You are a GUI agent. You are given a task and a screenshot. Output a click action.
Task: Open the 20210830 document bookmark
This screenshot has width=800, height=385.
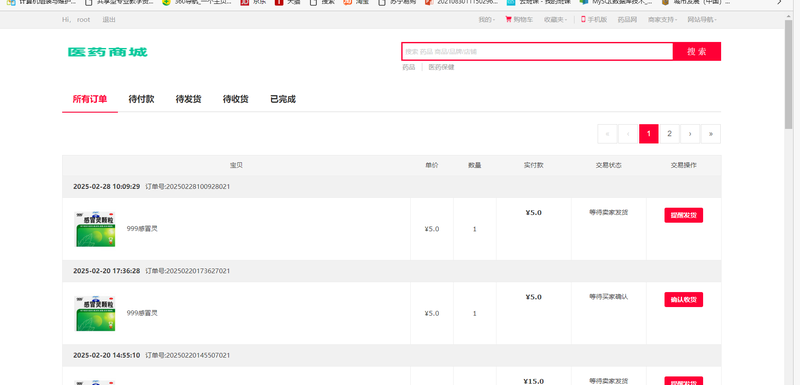pos(462,2)
